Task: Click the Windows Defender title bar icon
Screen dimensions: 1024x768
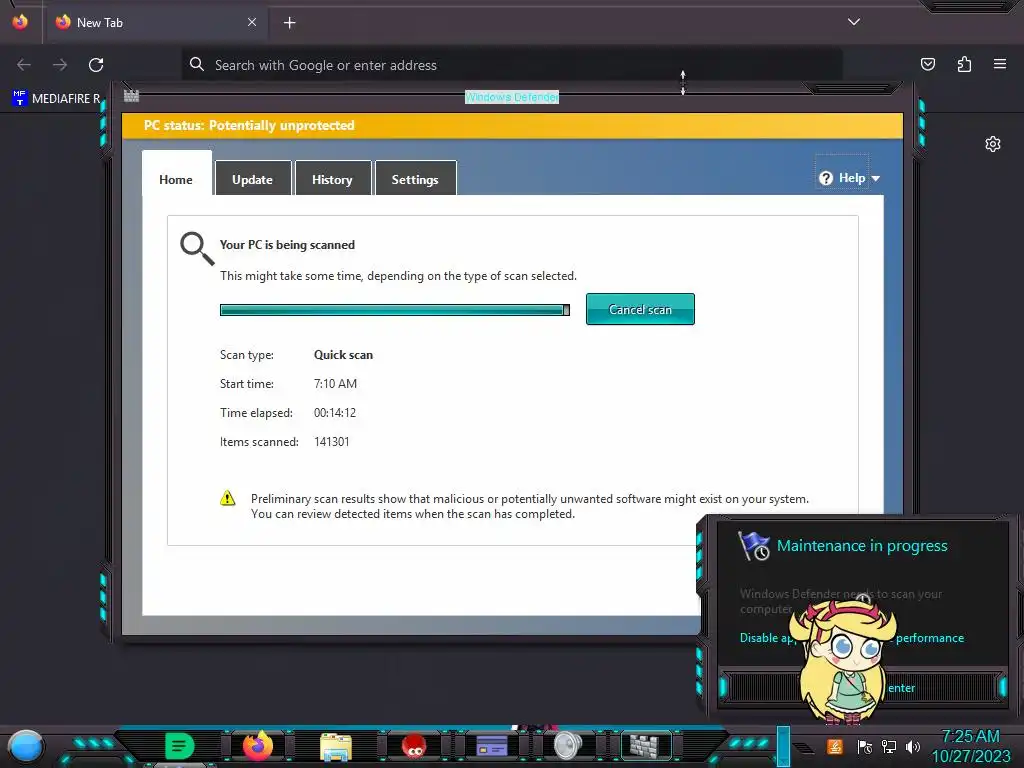Action: point(131,96)
